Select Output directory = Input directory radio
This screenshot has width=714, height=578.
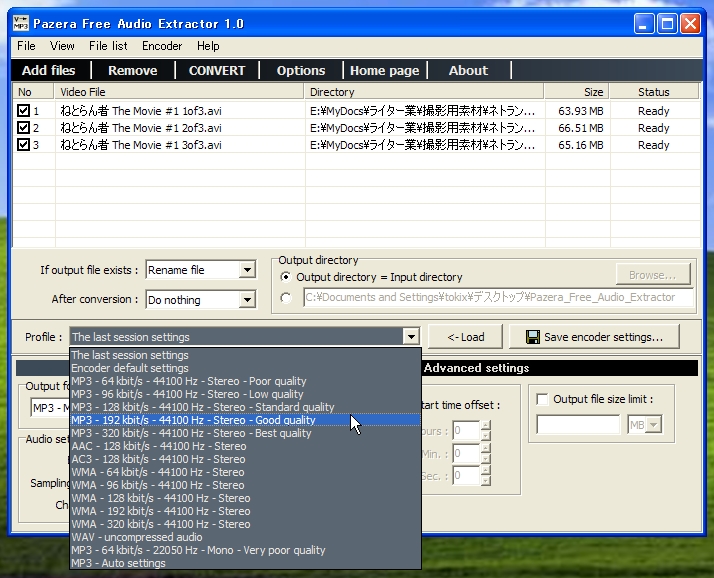(x=286, y=277)
